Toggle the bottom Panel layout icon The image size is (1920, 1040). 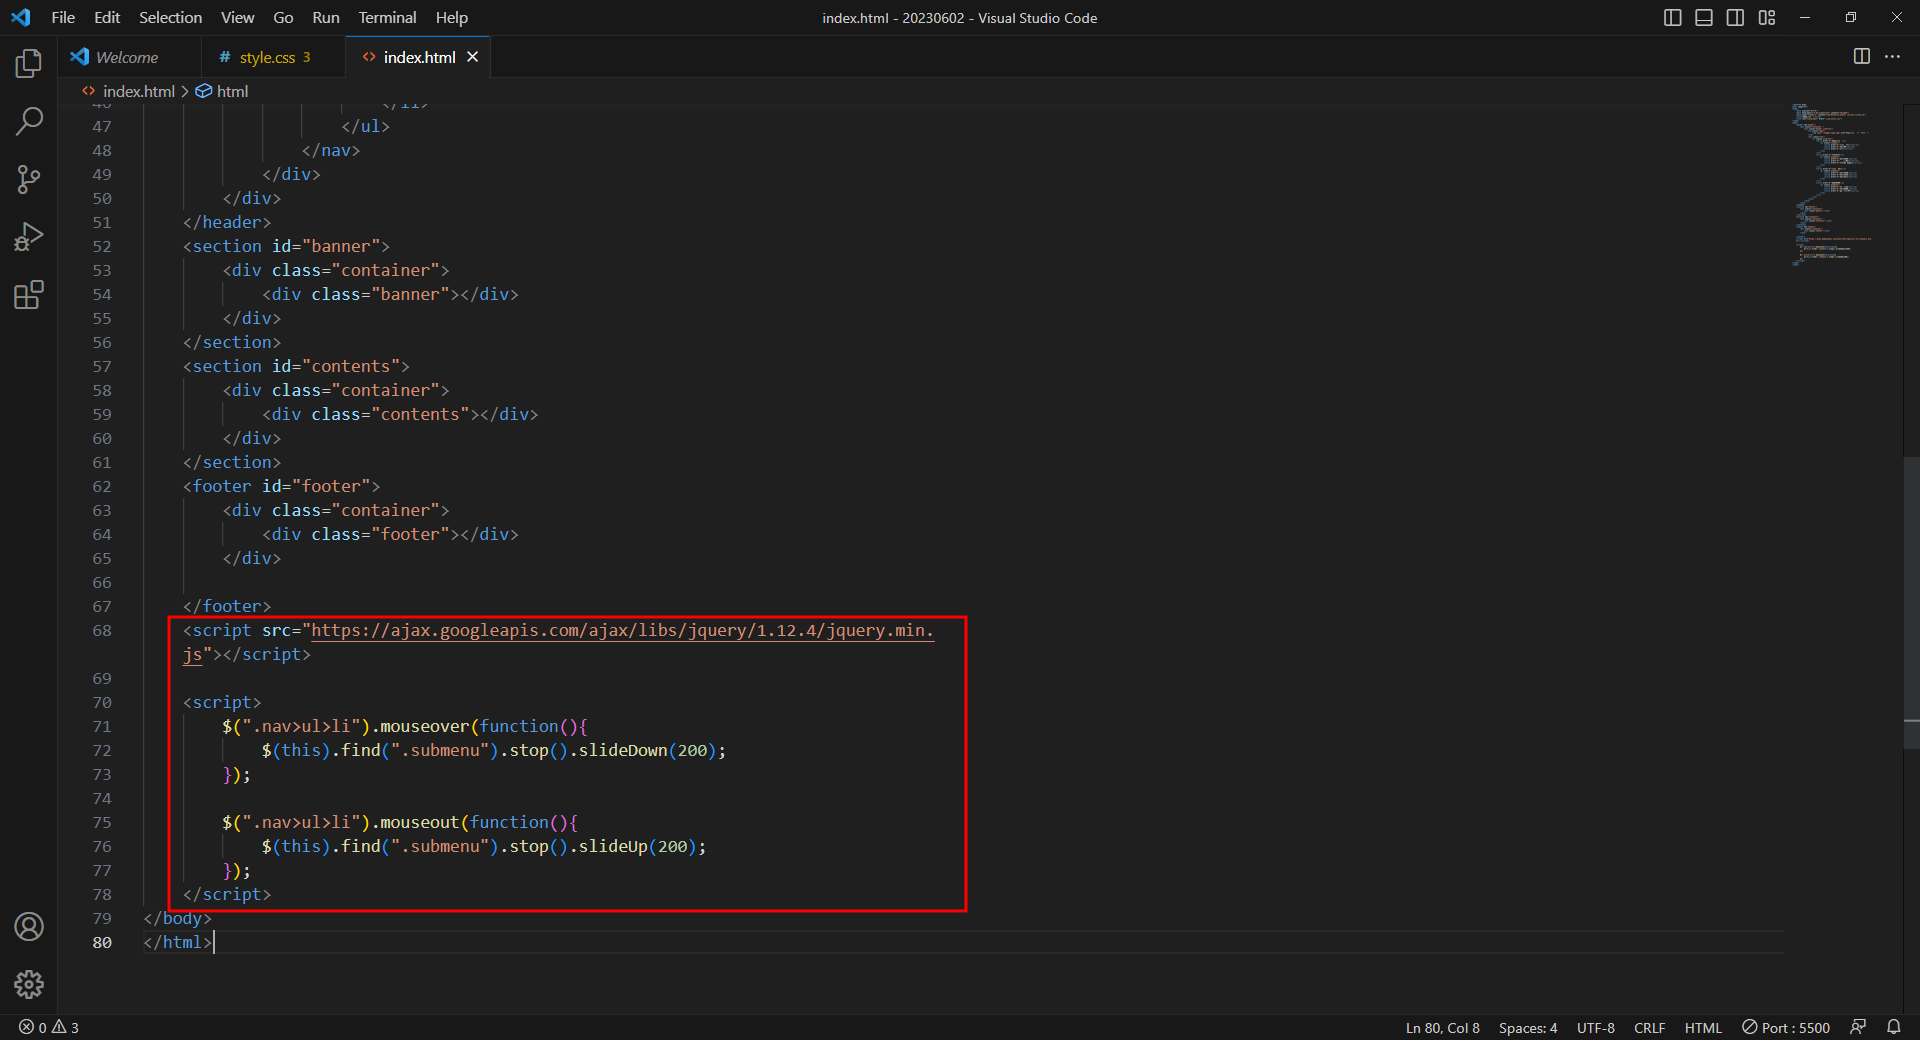pyautogui.click(x=1704, y=17)
